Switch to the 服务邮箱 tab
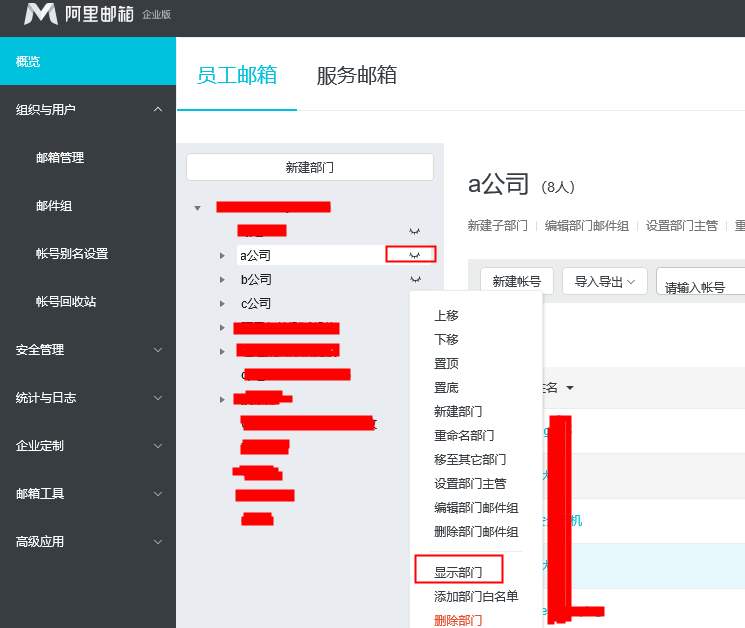The image size is (745, 628). [x=356, y=75]
